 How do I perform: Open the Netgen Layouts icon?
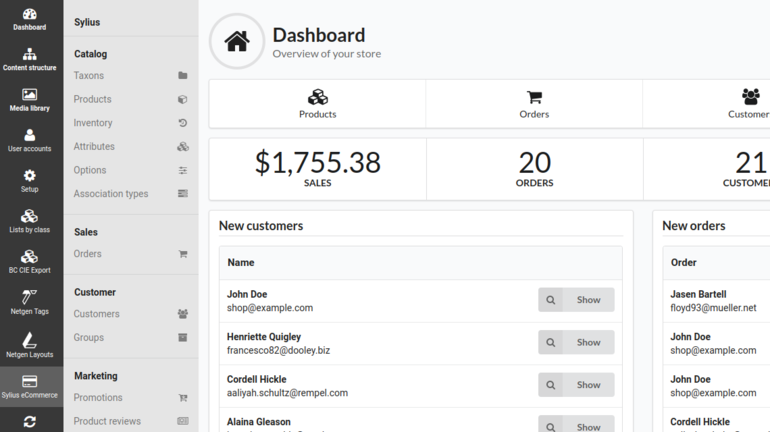tap(30, 345)
